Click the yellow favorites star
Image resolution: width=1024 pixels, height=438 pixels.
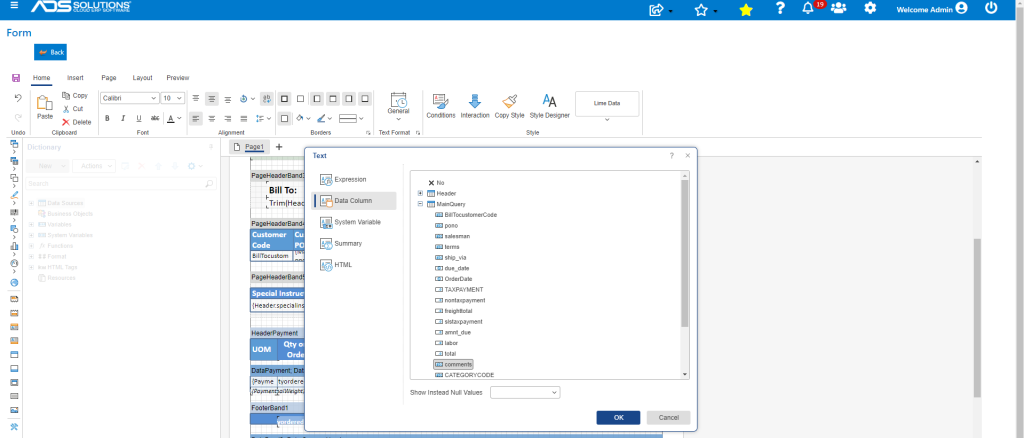746,9
